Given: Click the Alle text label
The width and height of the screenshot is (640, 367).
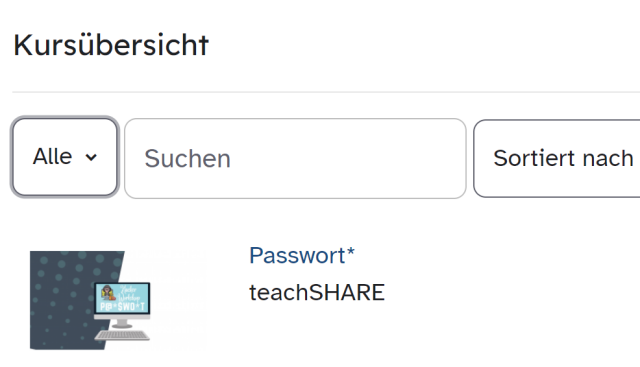Looking at the screenshot, I should (x=52, y=157).
